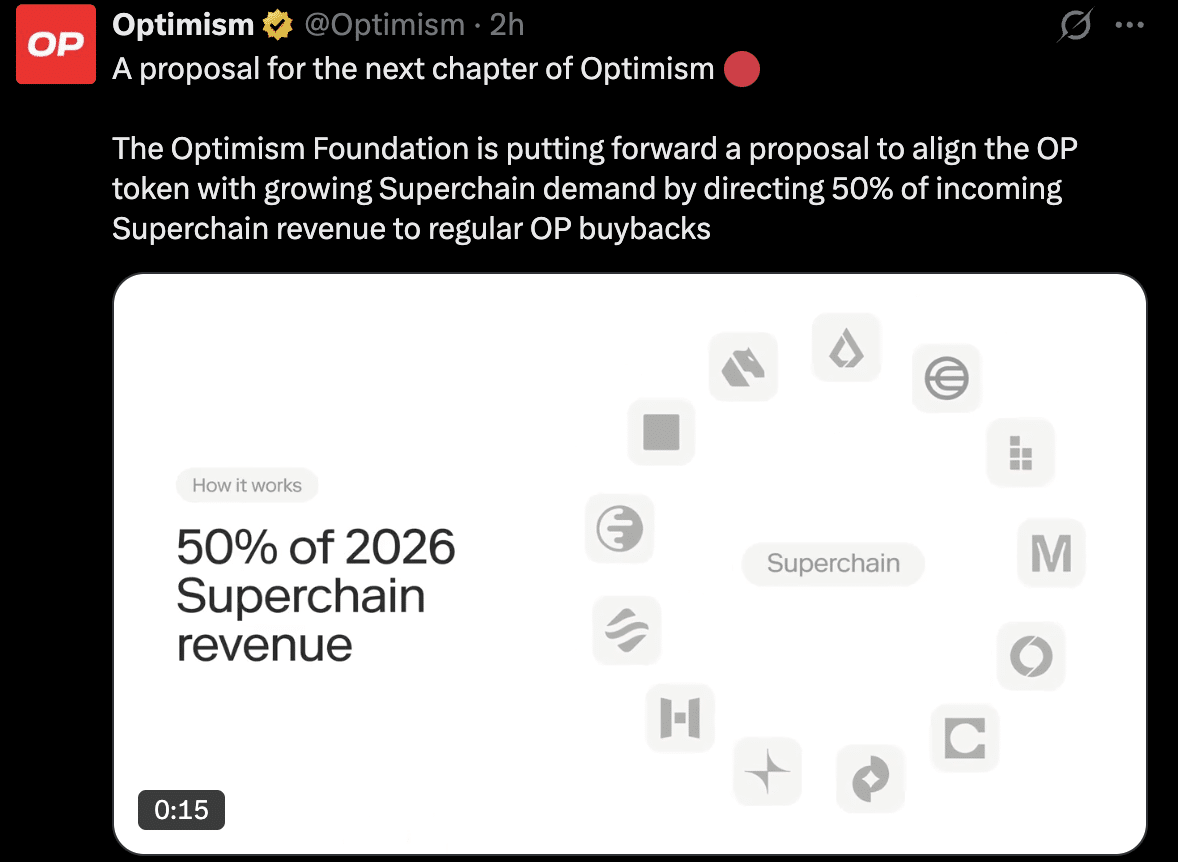Click the letter H chain logo

tap(680, 717)
